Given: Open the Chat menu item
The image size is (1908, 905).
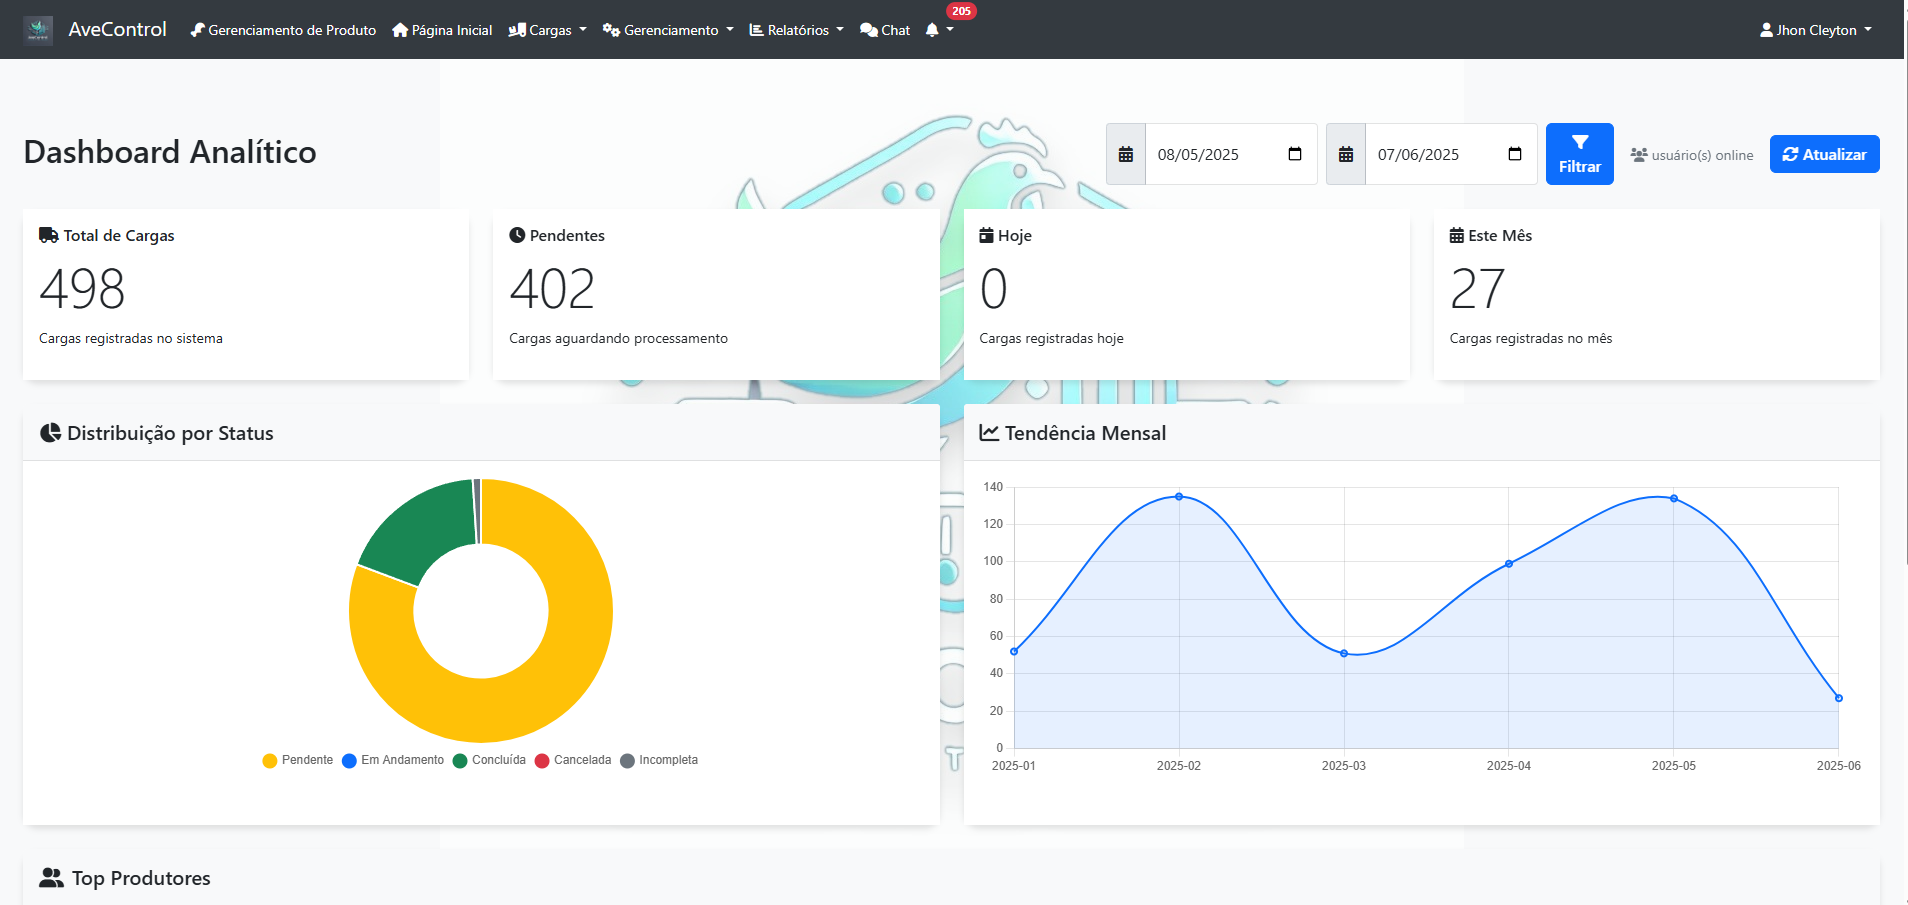Looking at the screenshot, I should 885,30.
